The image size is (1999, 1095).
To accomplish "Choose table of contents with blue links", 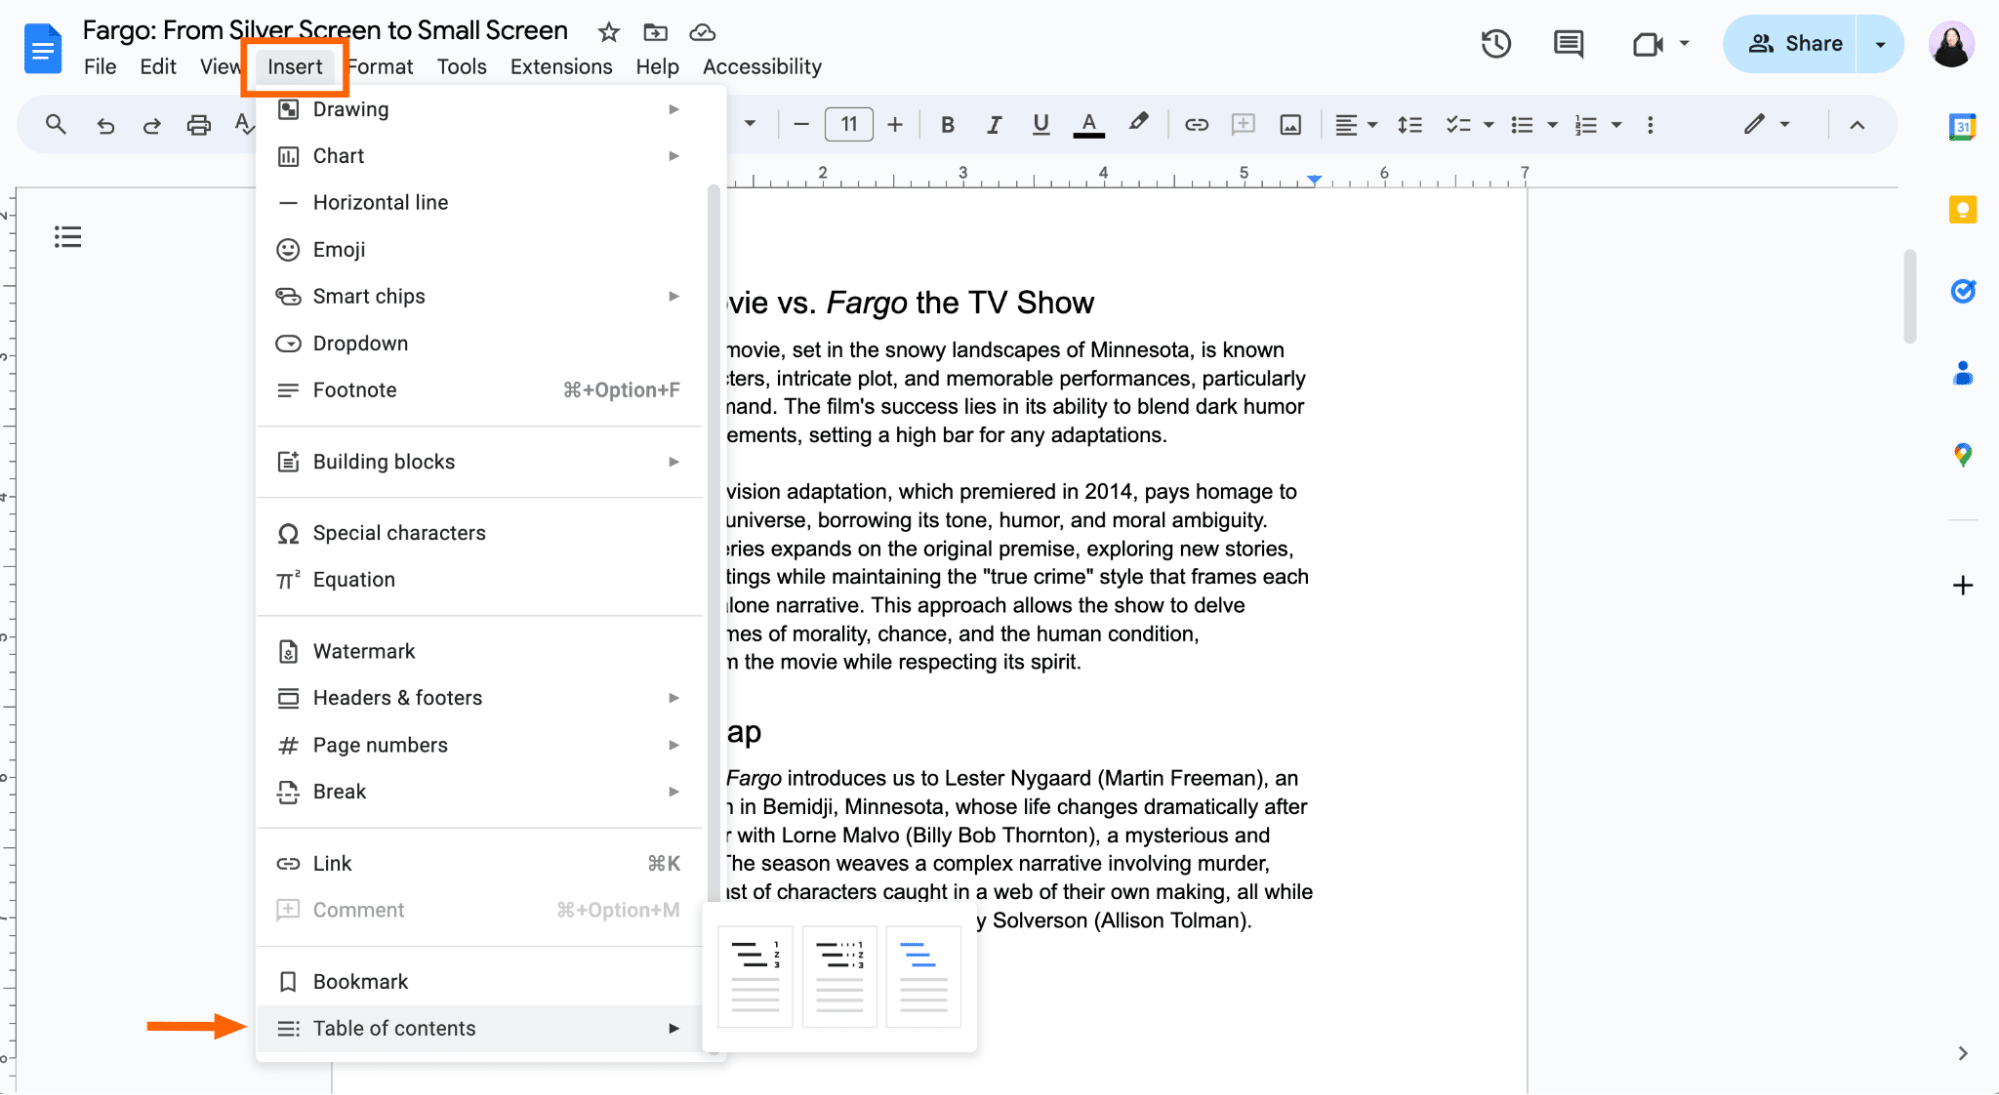I will [923, 977].
